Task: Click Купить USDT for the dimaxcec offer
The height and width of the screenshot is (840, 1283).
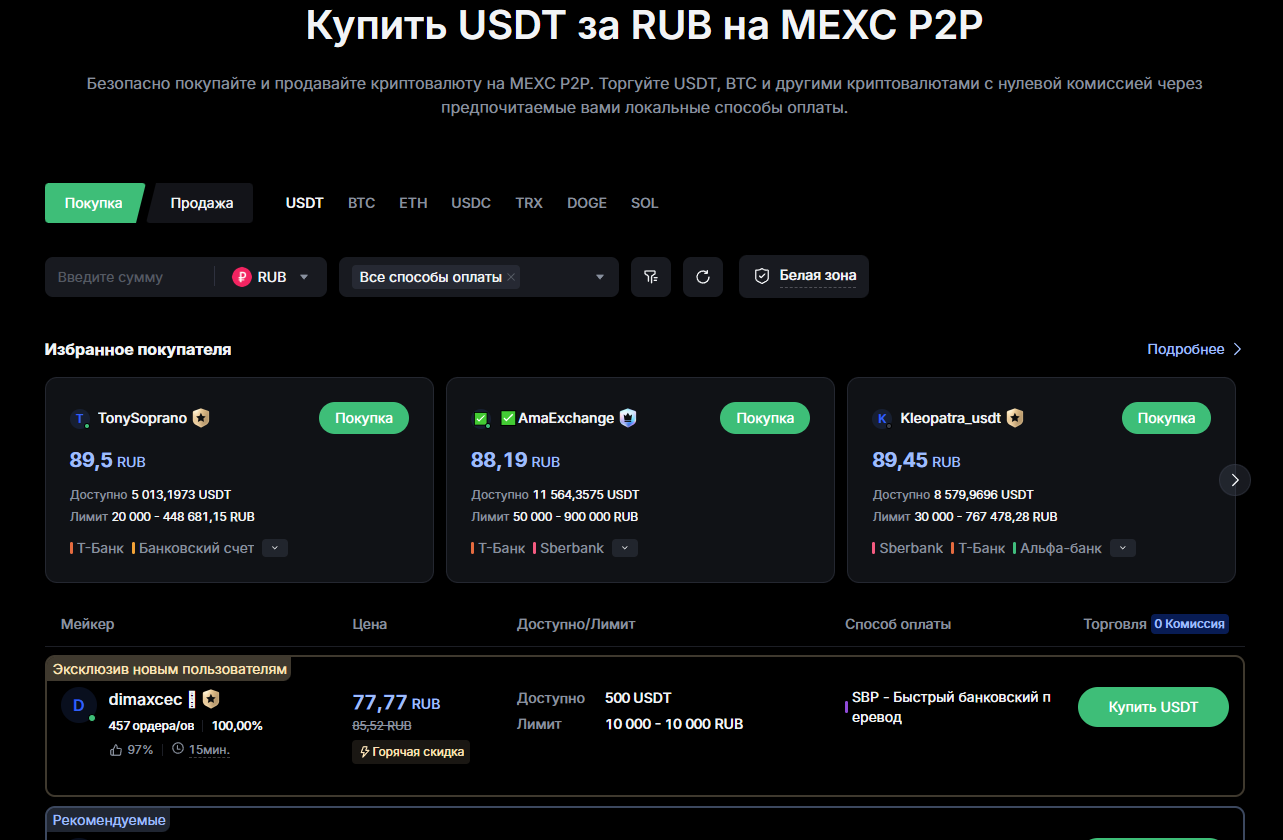Action: (x=1153, y=707)
